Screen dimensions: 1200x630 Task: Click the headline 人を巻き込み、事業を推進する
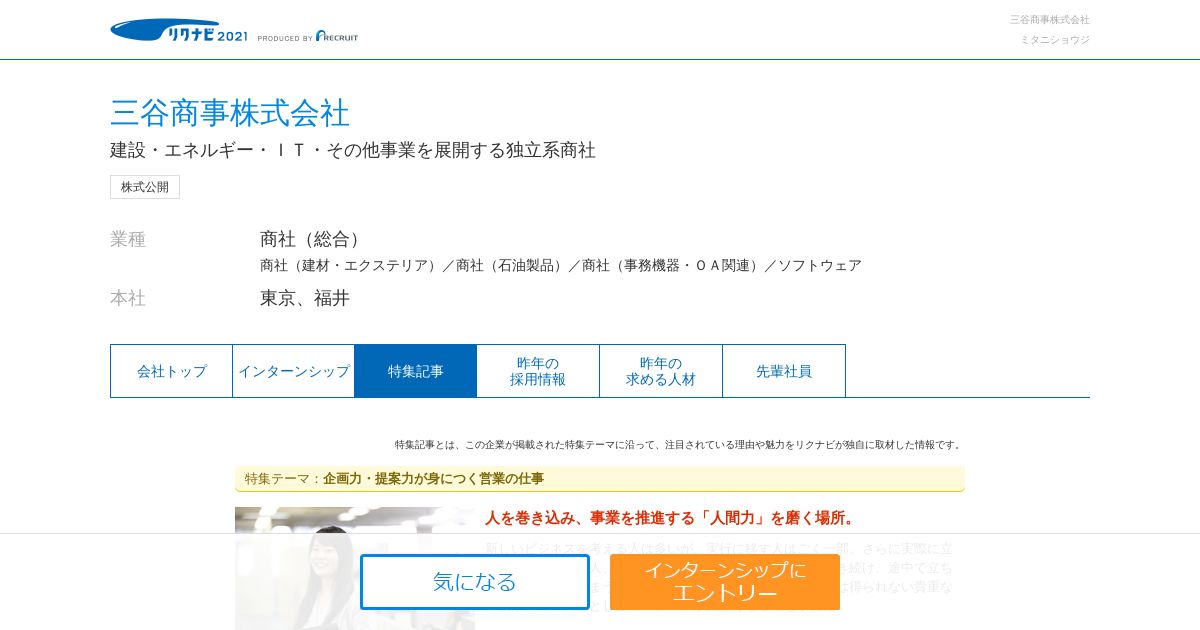[670, 518]
